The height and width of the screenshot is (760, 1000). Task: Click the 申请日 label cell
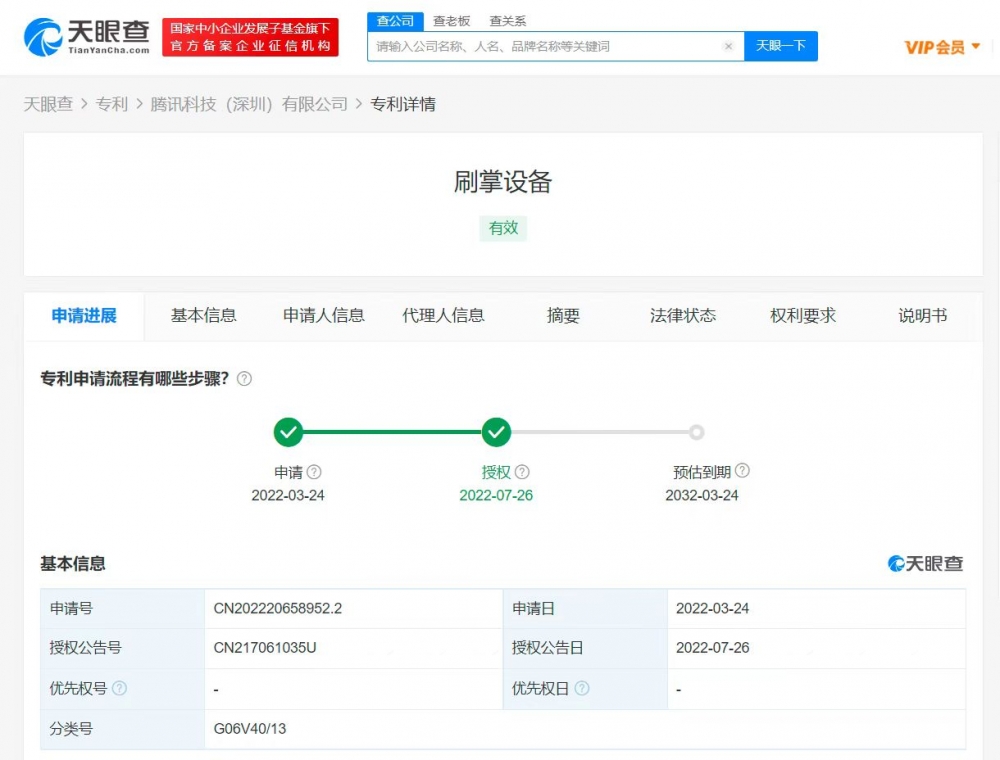[585, 608]
